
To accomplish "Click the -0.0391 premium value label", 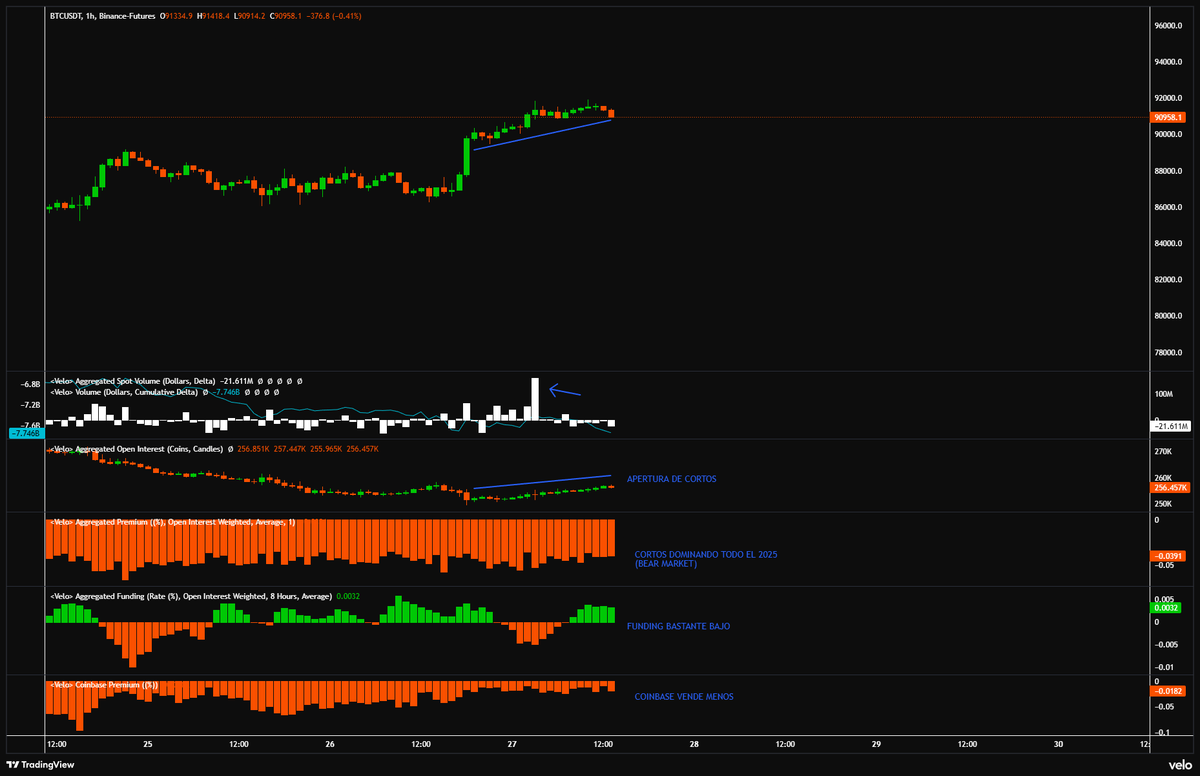I will [x=1168, y=556].
